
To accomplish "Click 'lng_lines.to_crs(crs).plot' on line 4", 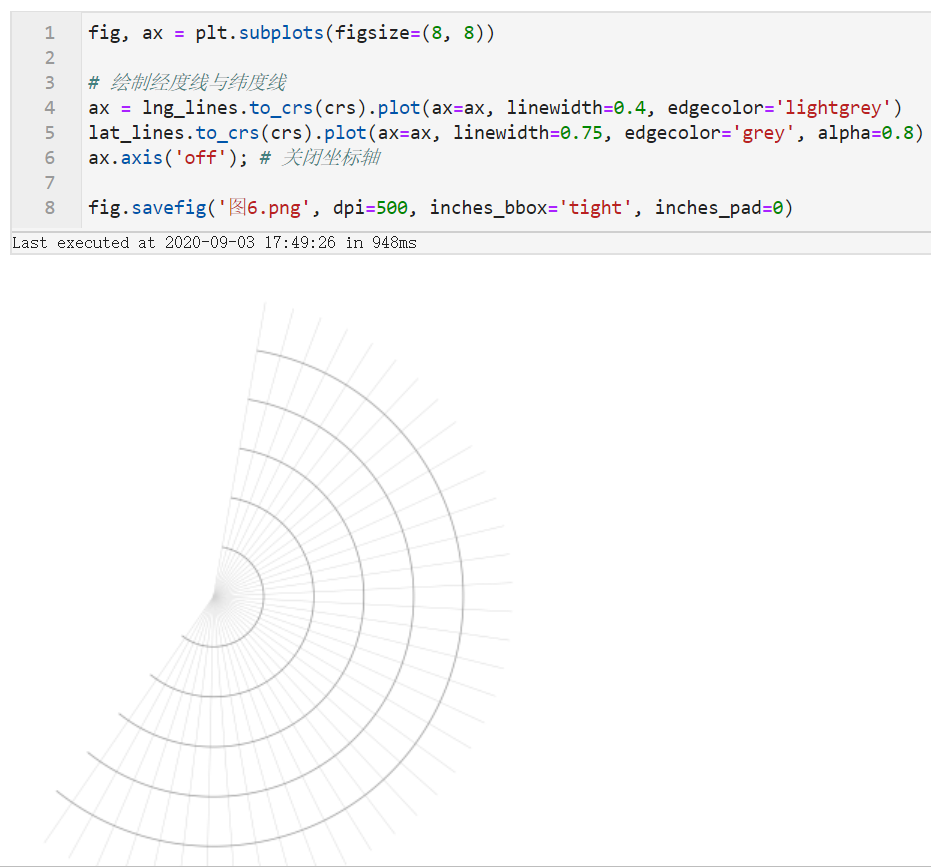I will 281,107.
